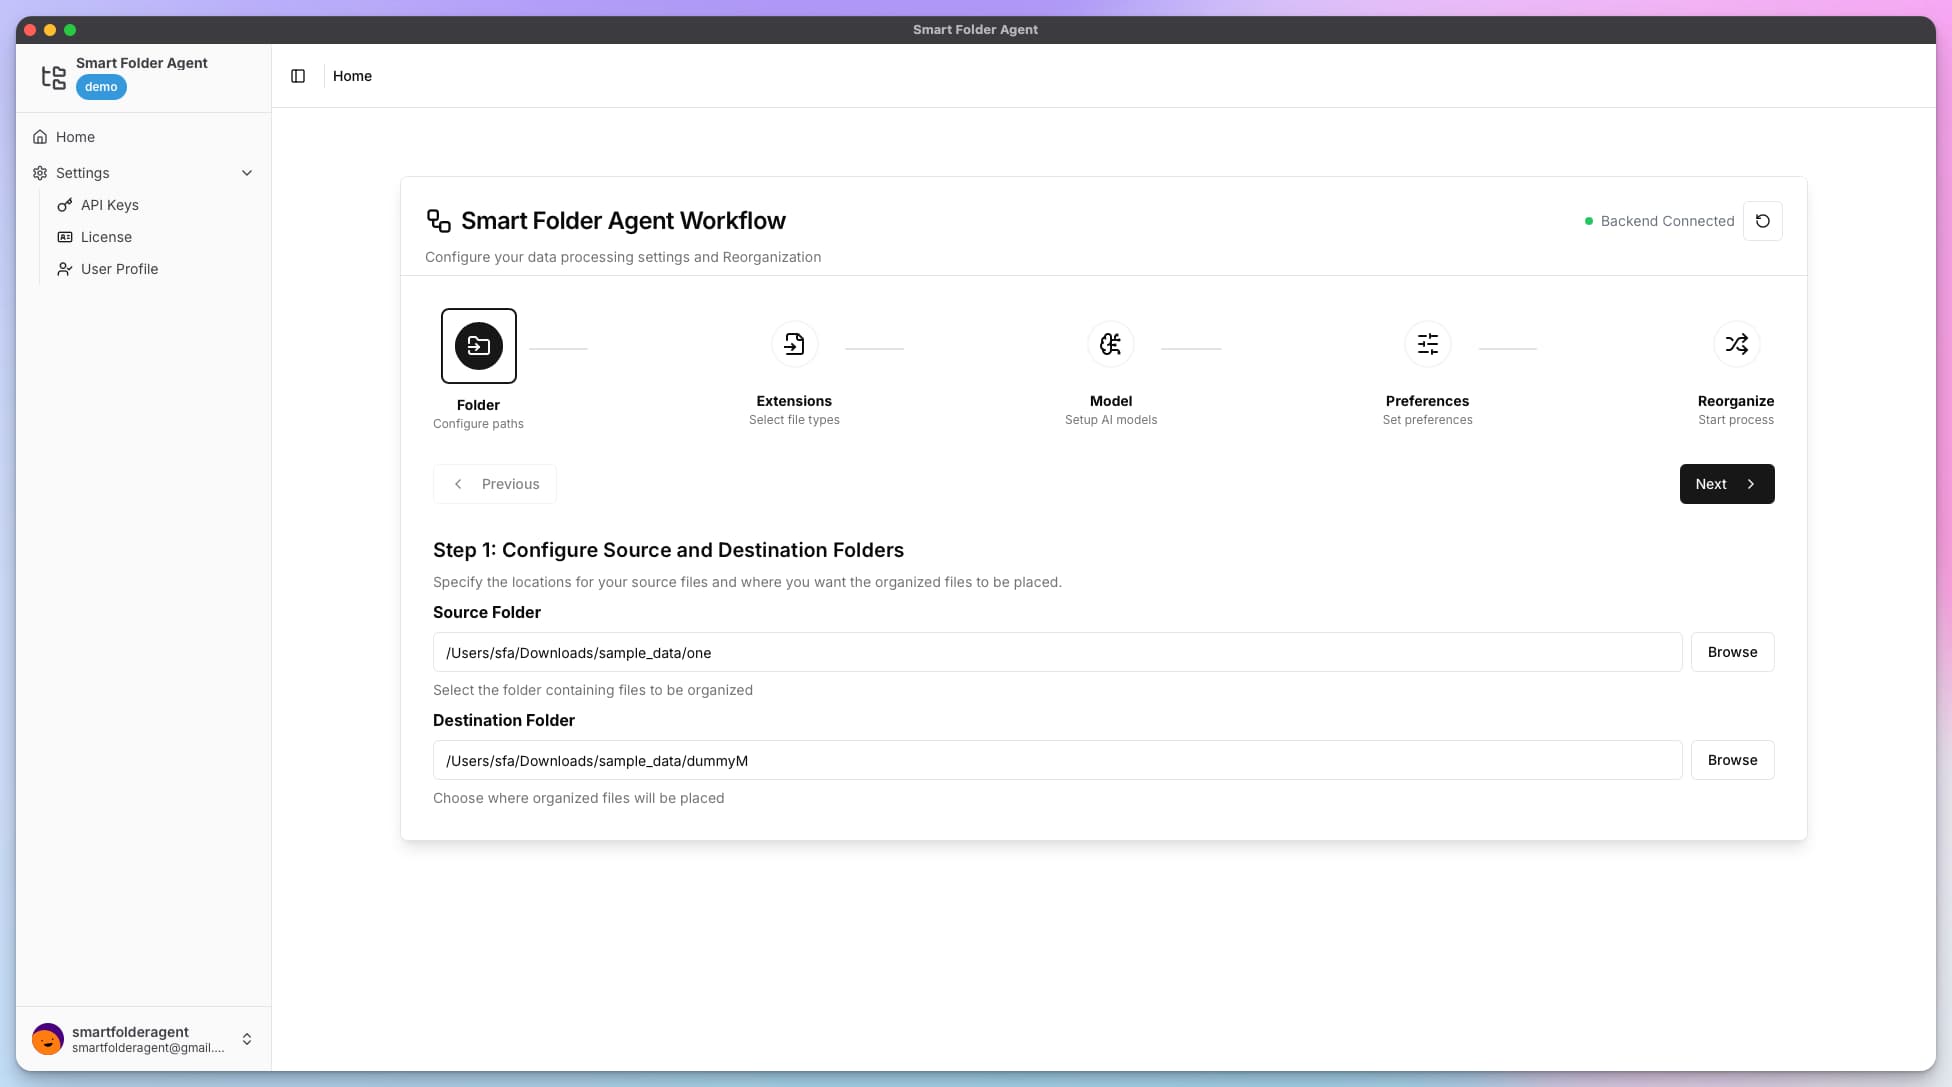Open Home from the sidebar

click(x=74, y=137)
